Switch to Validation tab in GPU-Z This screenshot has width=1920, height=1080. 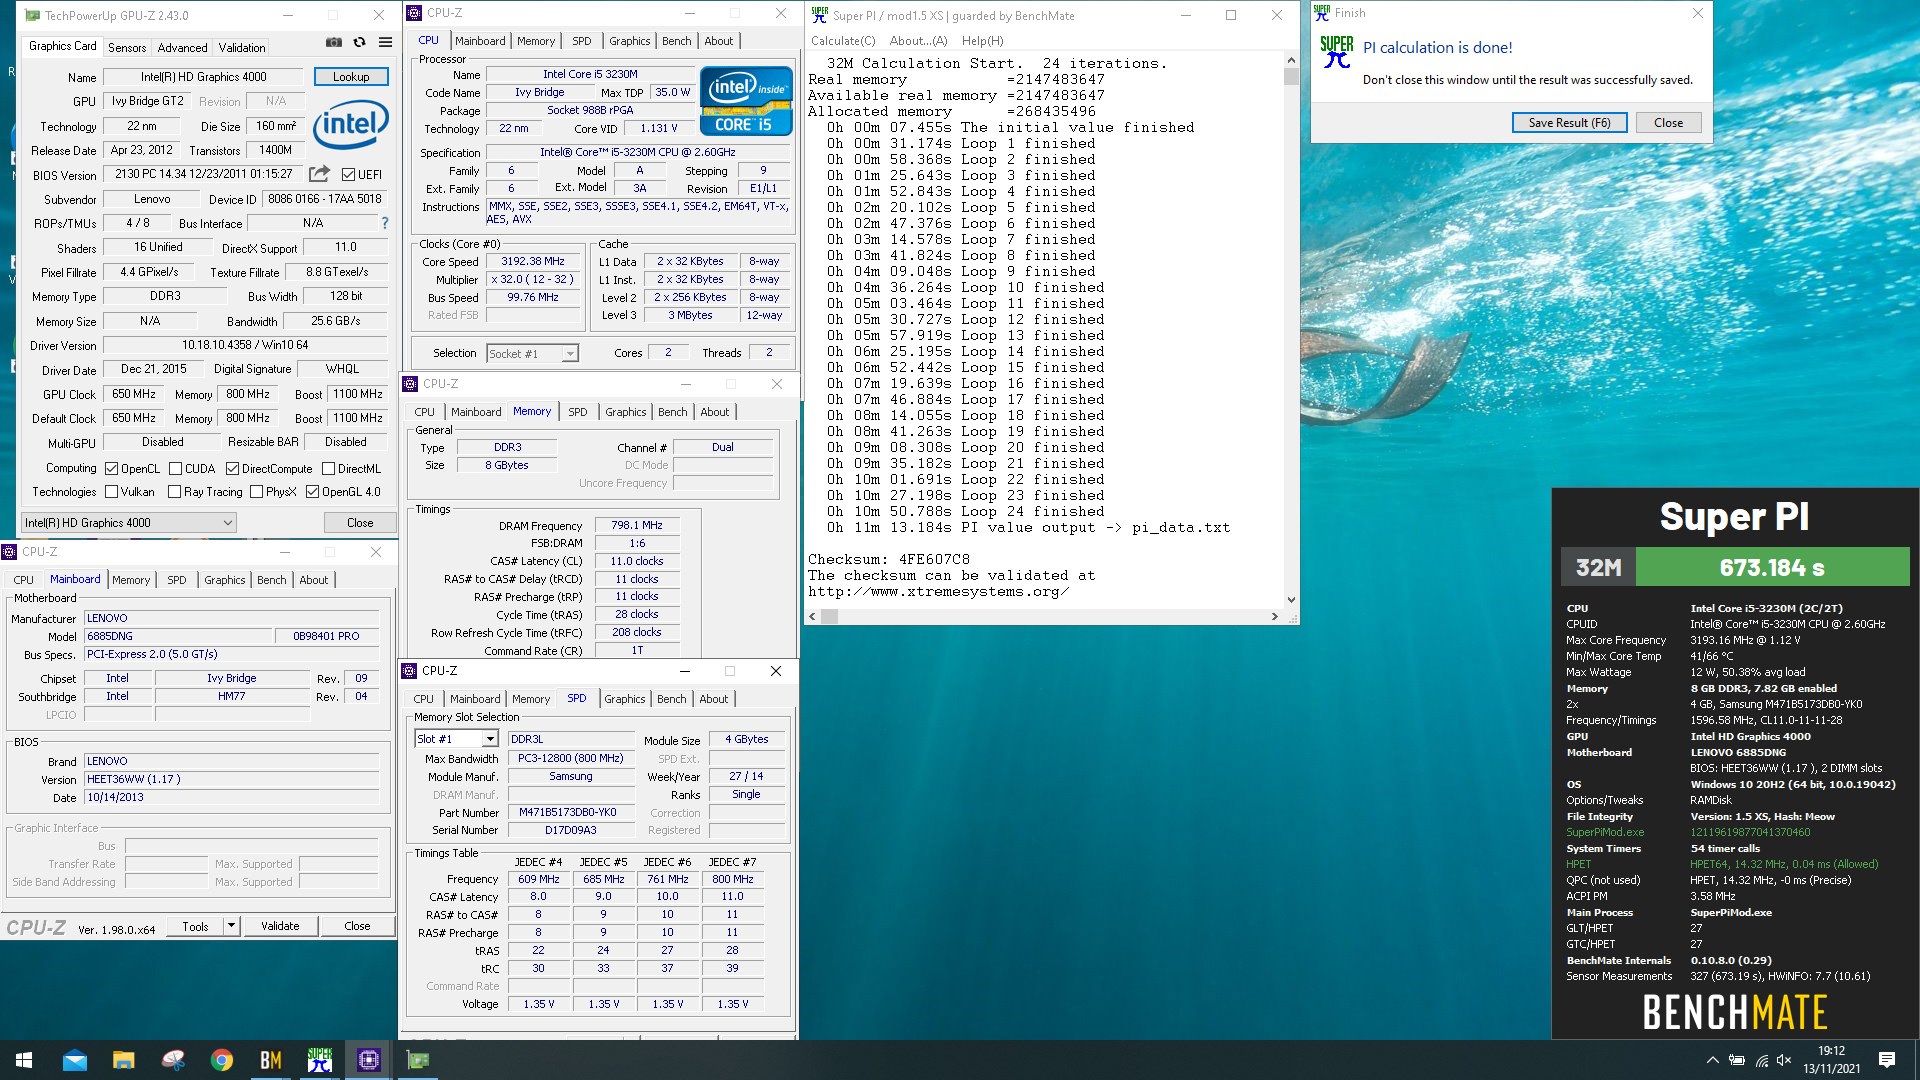coord(242,47)
